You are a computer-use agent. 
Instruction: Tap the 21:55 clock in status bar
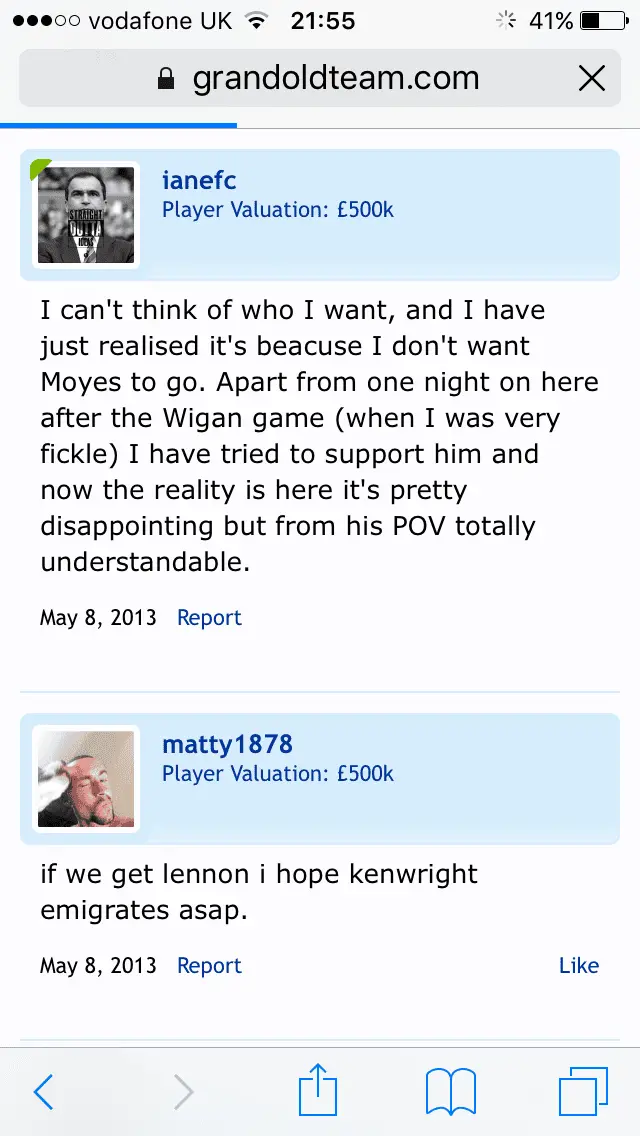click(x=323, y=21)
